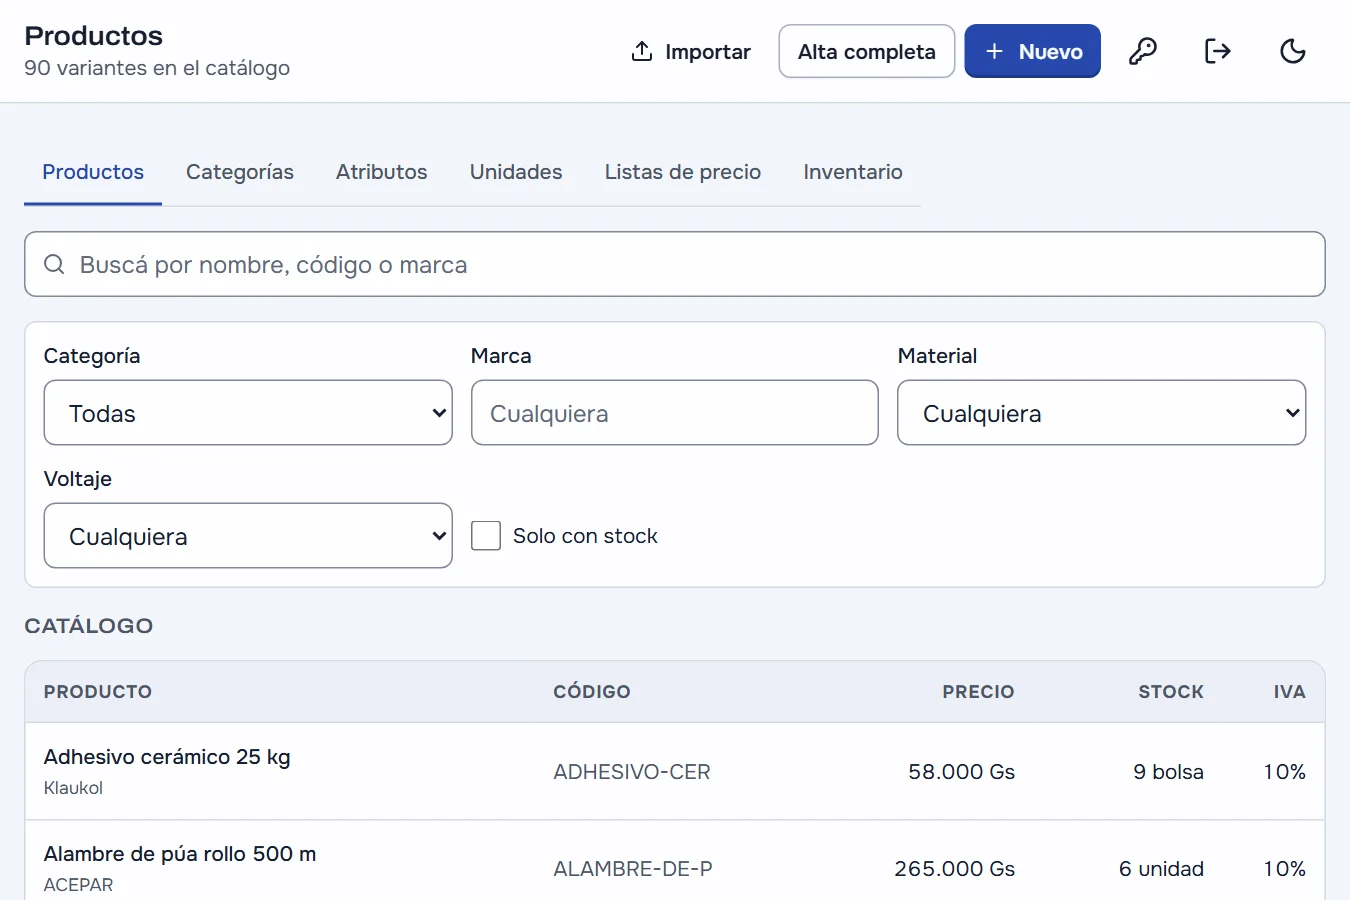Click the 9 bolsa stock value
The height and width of the screenshot is (900, 1350).
(x=1168, y=772)
